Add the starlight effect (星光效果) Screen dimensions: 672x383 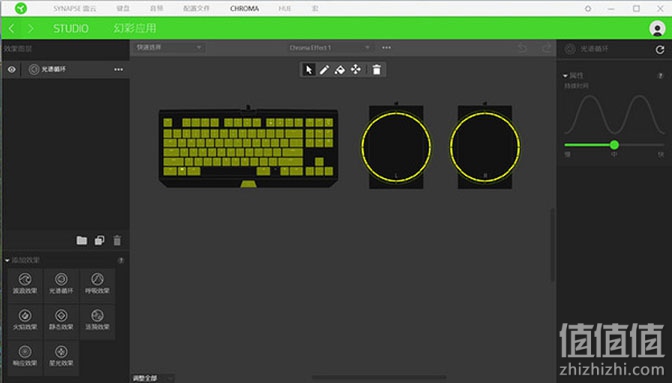click(61, 356)
